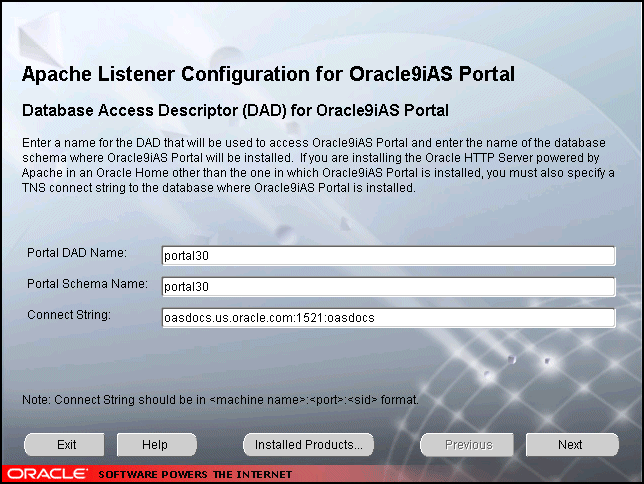Click the DAD description paragraph
This screenshot has height=484, width=644.
pos(318,165)
